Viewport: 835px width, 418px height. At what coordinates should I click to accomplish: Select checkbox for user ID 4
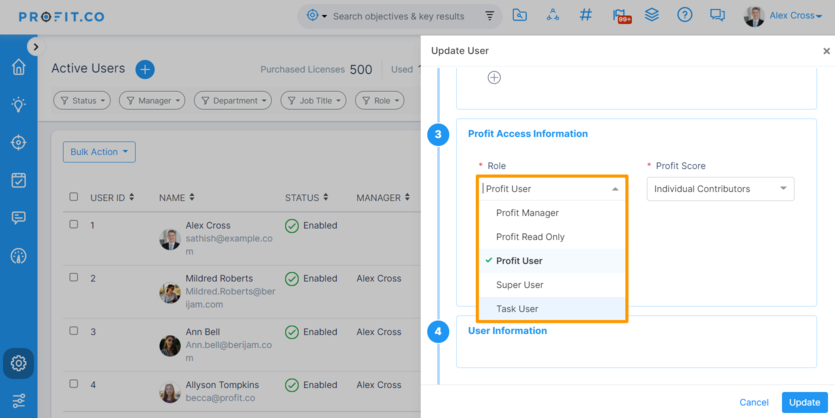[x=73, y=384]
